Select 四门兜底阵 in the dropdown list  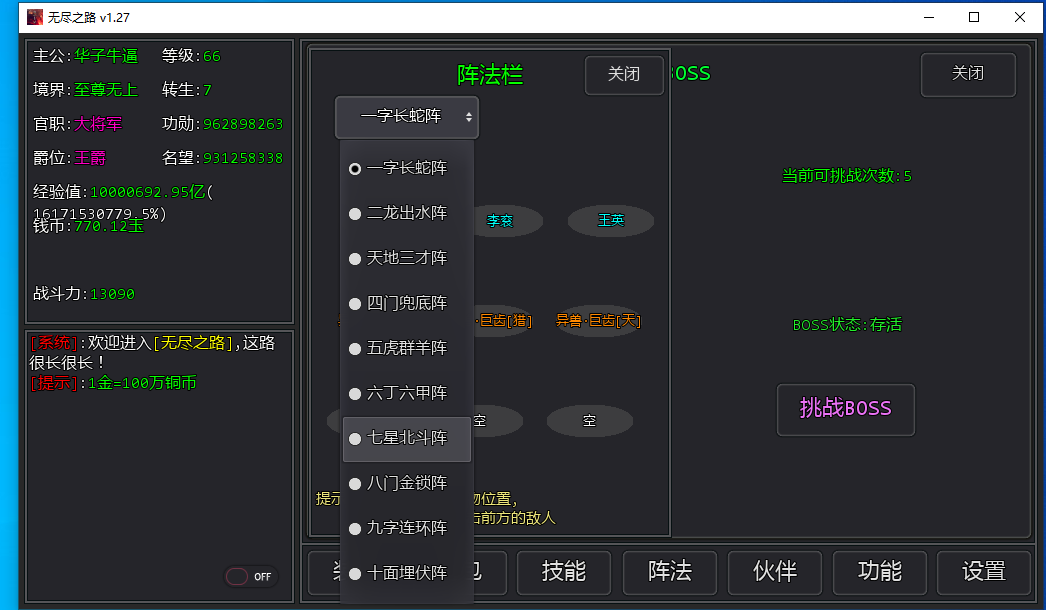tap(406, 303)
